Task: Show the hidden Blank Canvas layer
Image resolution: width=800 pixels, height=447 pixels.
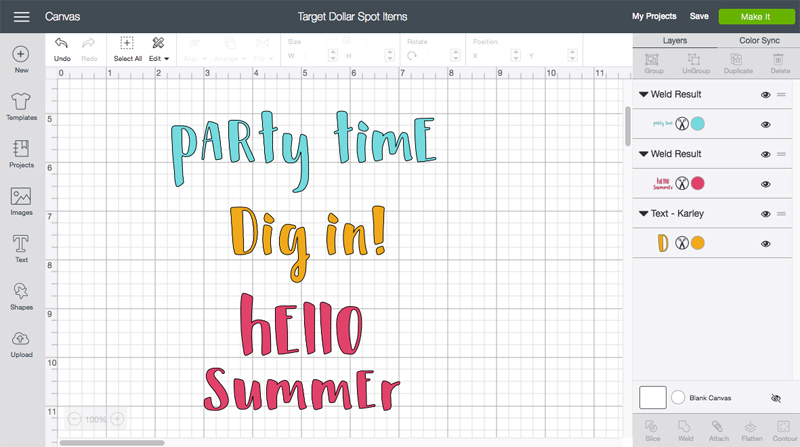Action: pos(776,398)
